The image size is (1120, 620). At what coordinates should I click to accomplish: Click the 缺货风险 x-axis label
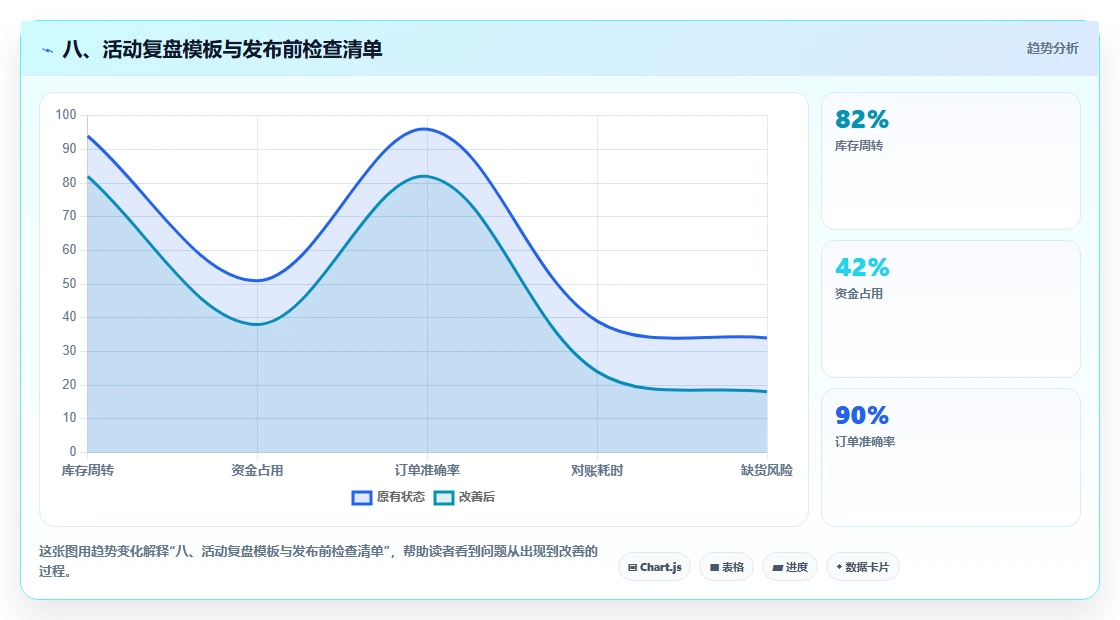coord(766,470)
